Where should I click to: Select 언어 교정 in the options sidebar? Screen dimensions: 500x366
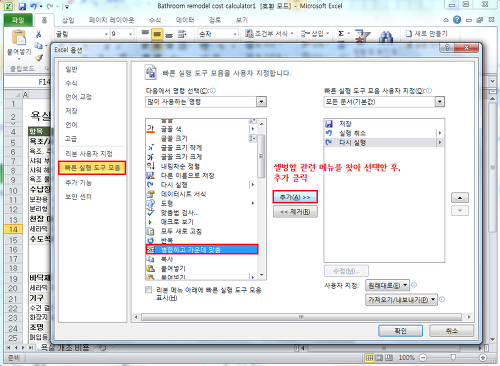coord(78,97)
